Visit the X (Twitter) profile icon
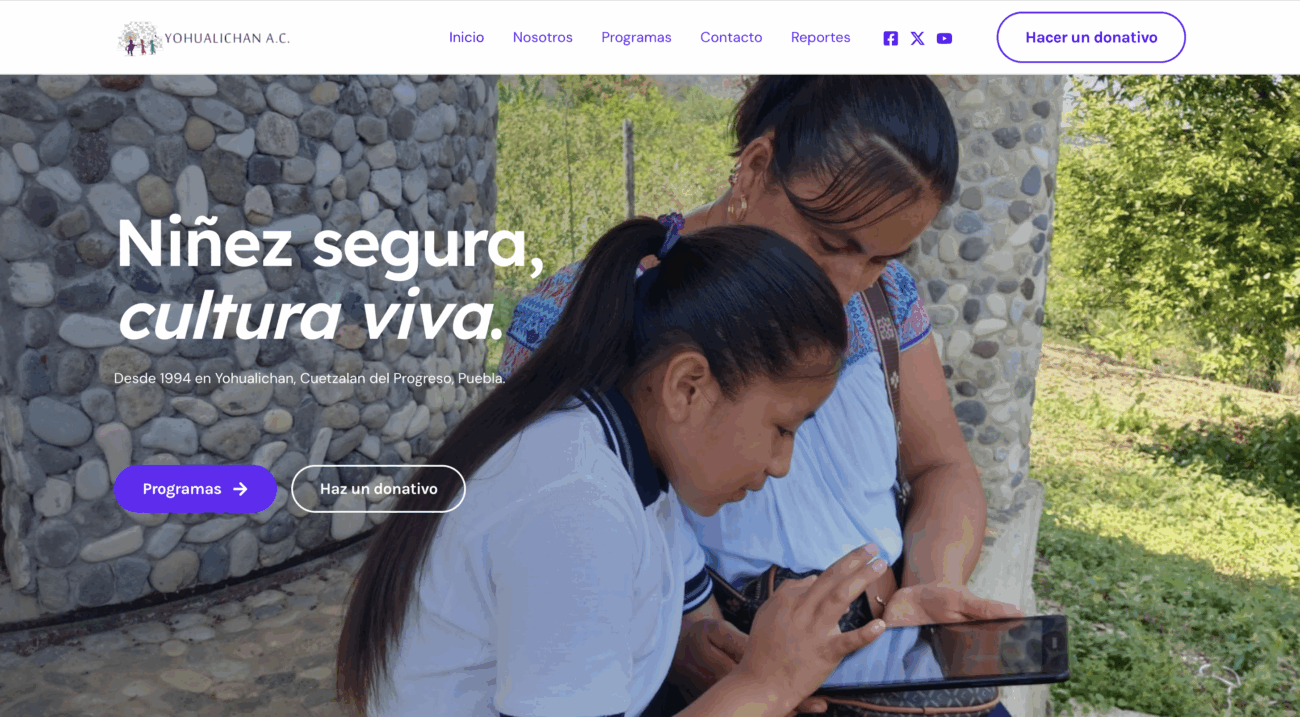 click(x=917, y=38)
